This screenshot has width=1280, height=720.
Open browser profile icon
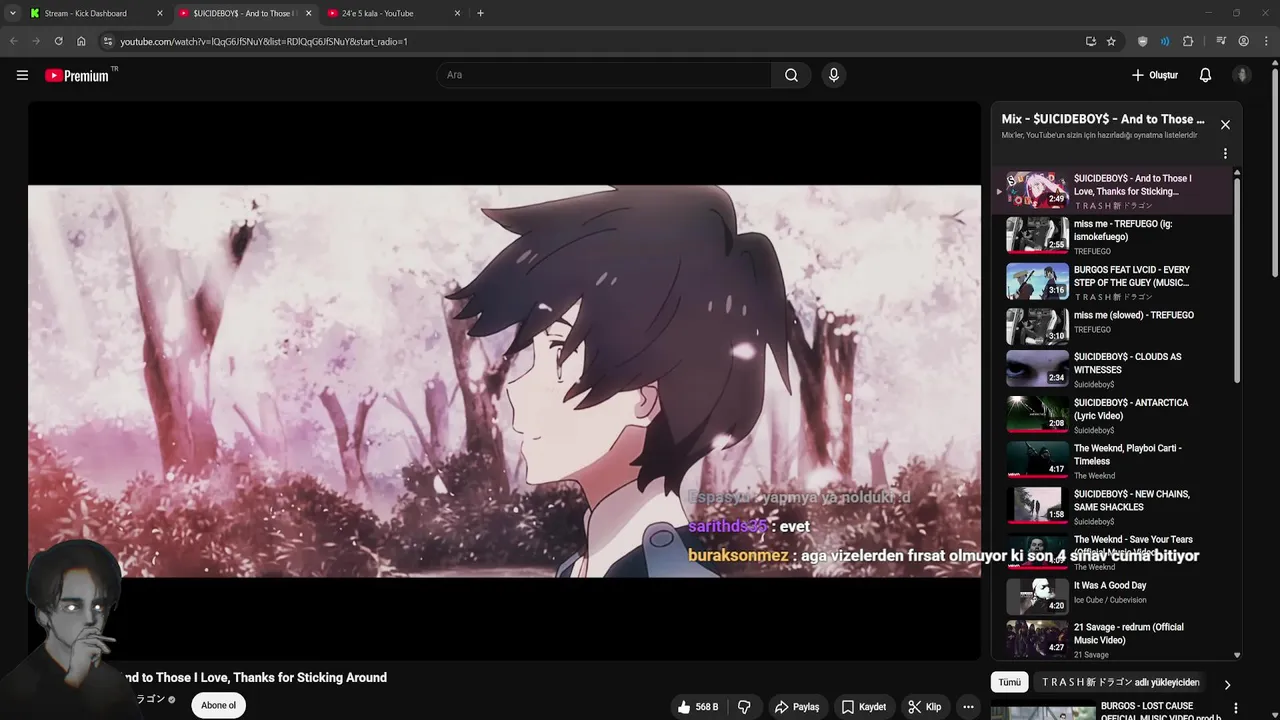[1243, 41]
